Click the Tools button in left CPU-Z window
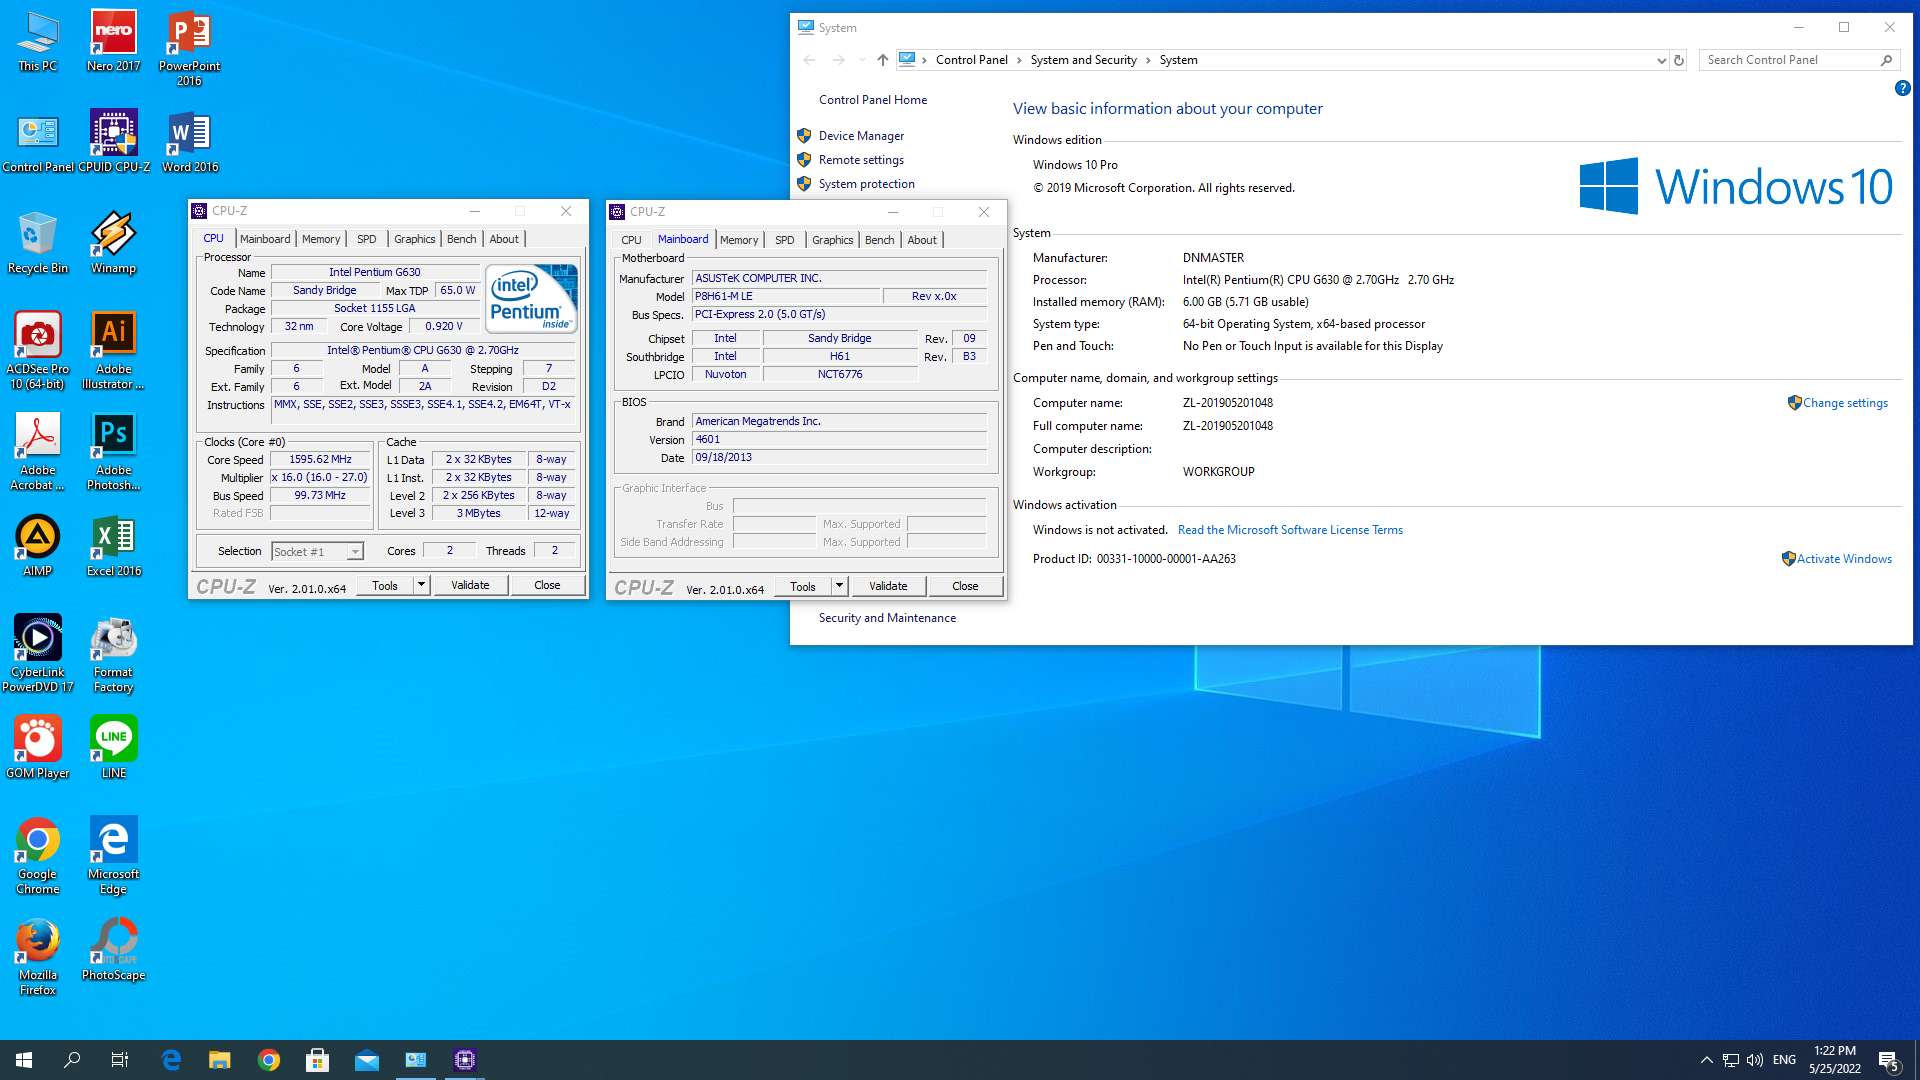The height and width of the screenshot is (1080, 1920). coord(385,585)
